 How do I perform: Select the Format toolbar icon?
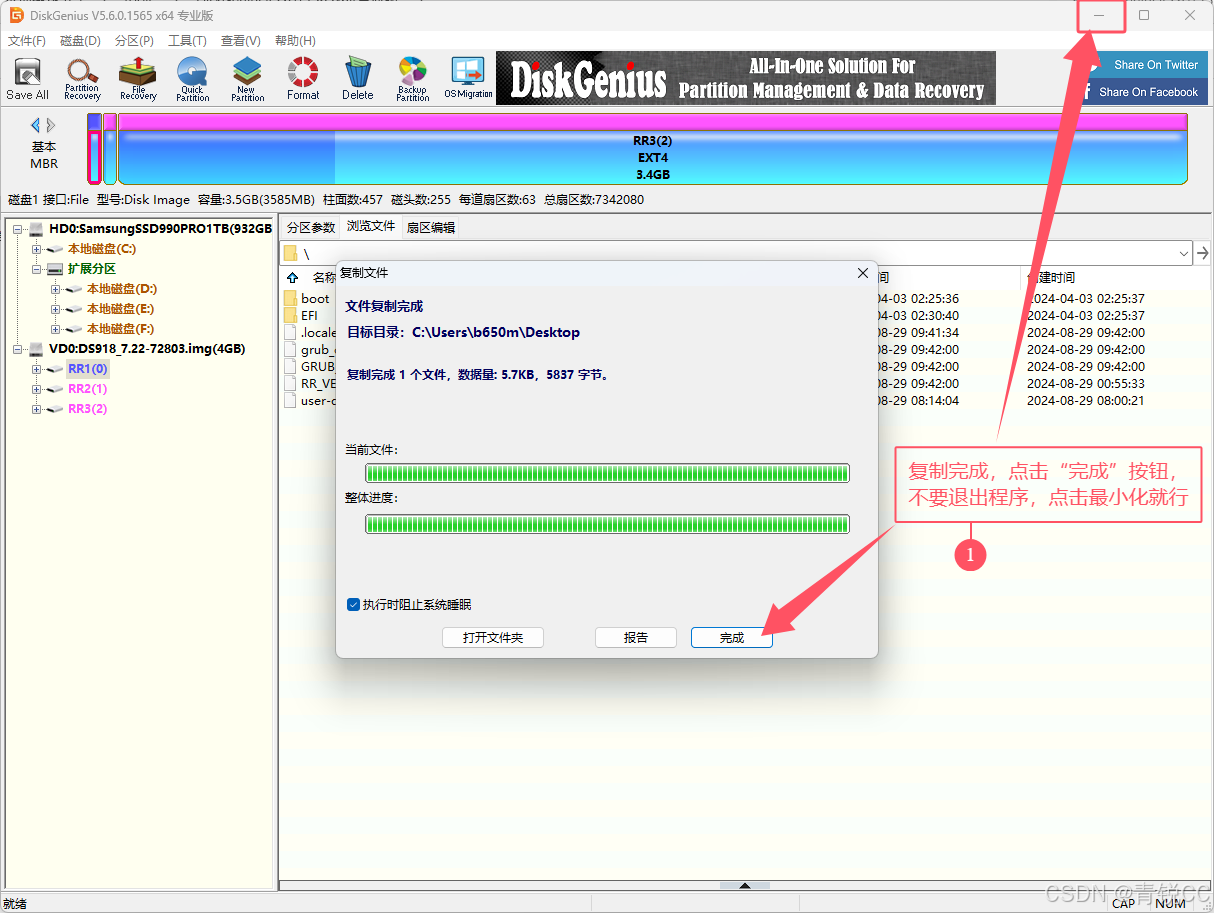point(303,79)
